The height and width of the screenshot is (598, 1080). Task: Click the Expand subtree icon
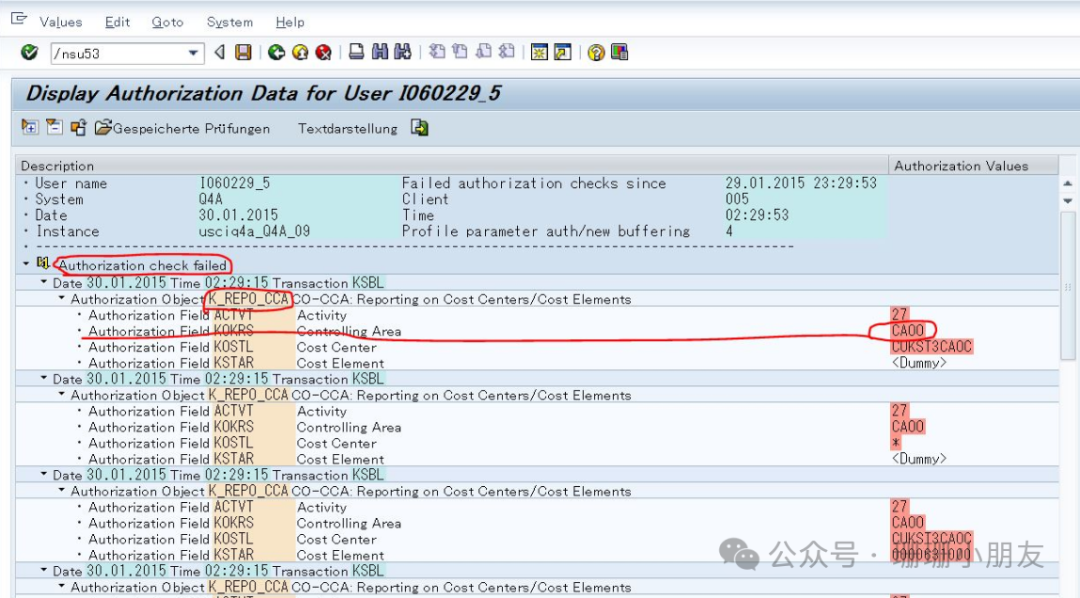coord(30,128)
